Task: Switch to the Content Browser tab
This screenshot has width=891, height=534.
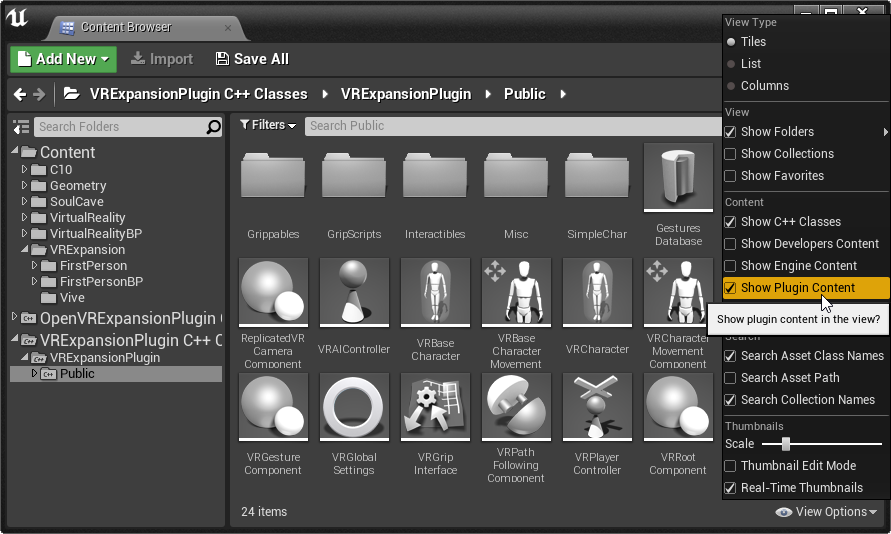Action: (x=145, y=27)
